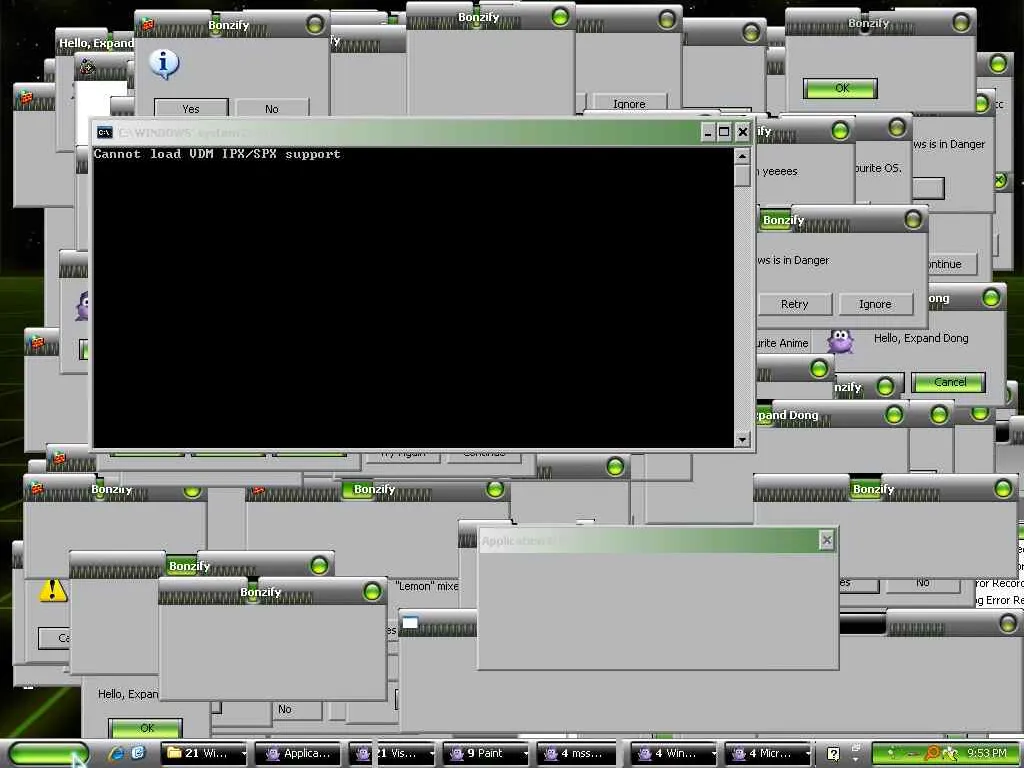
Task: Click the 'Cannot load VDM IPX/SPX support' text
Action: (x=217, y=154)
